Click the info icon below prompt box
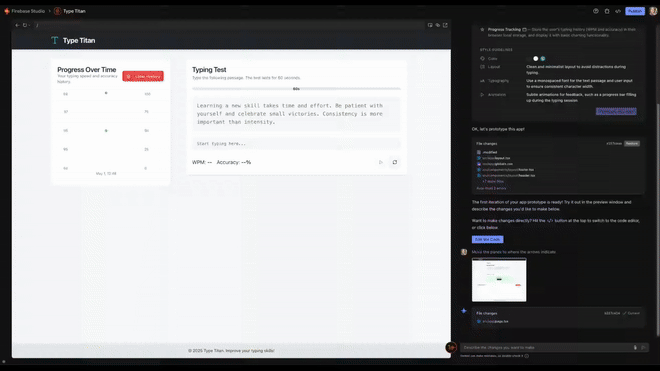The height and width of the screenshot is (371, 660). point(527,356)
